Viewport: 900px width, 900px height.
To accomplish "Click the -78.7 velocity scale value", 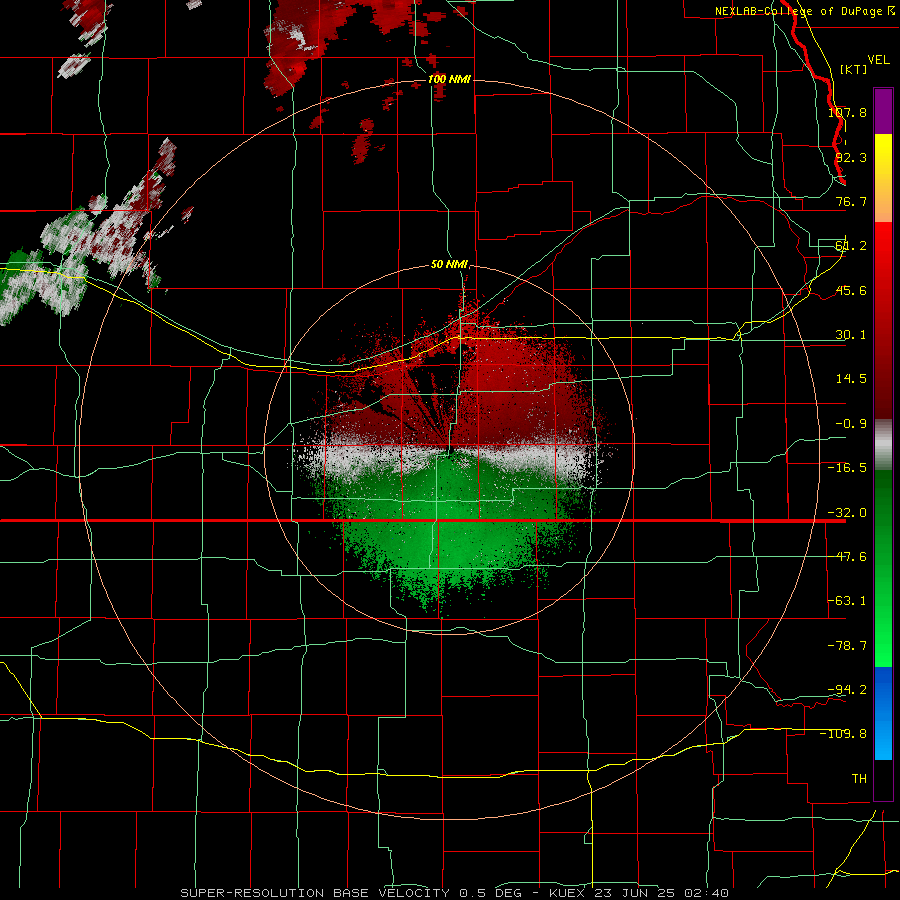I will click(847, 646).
